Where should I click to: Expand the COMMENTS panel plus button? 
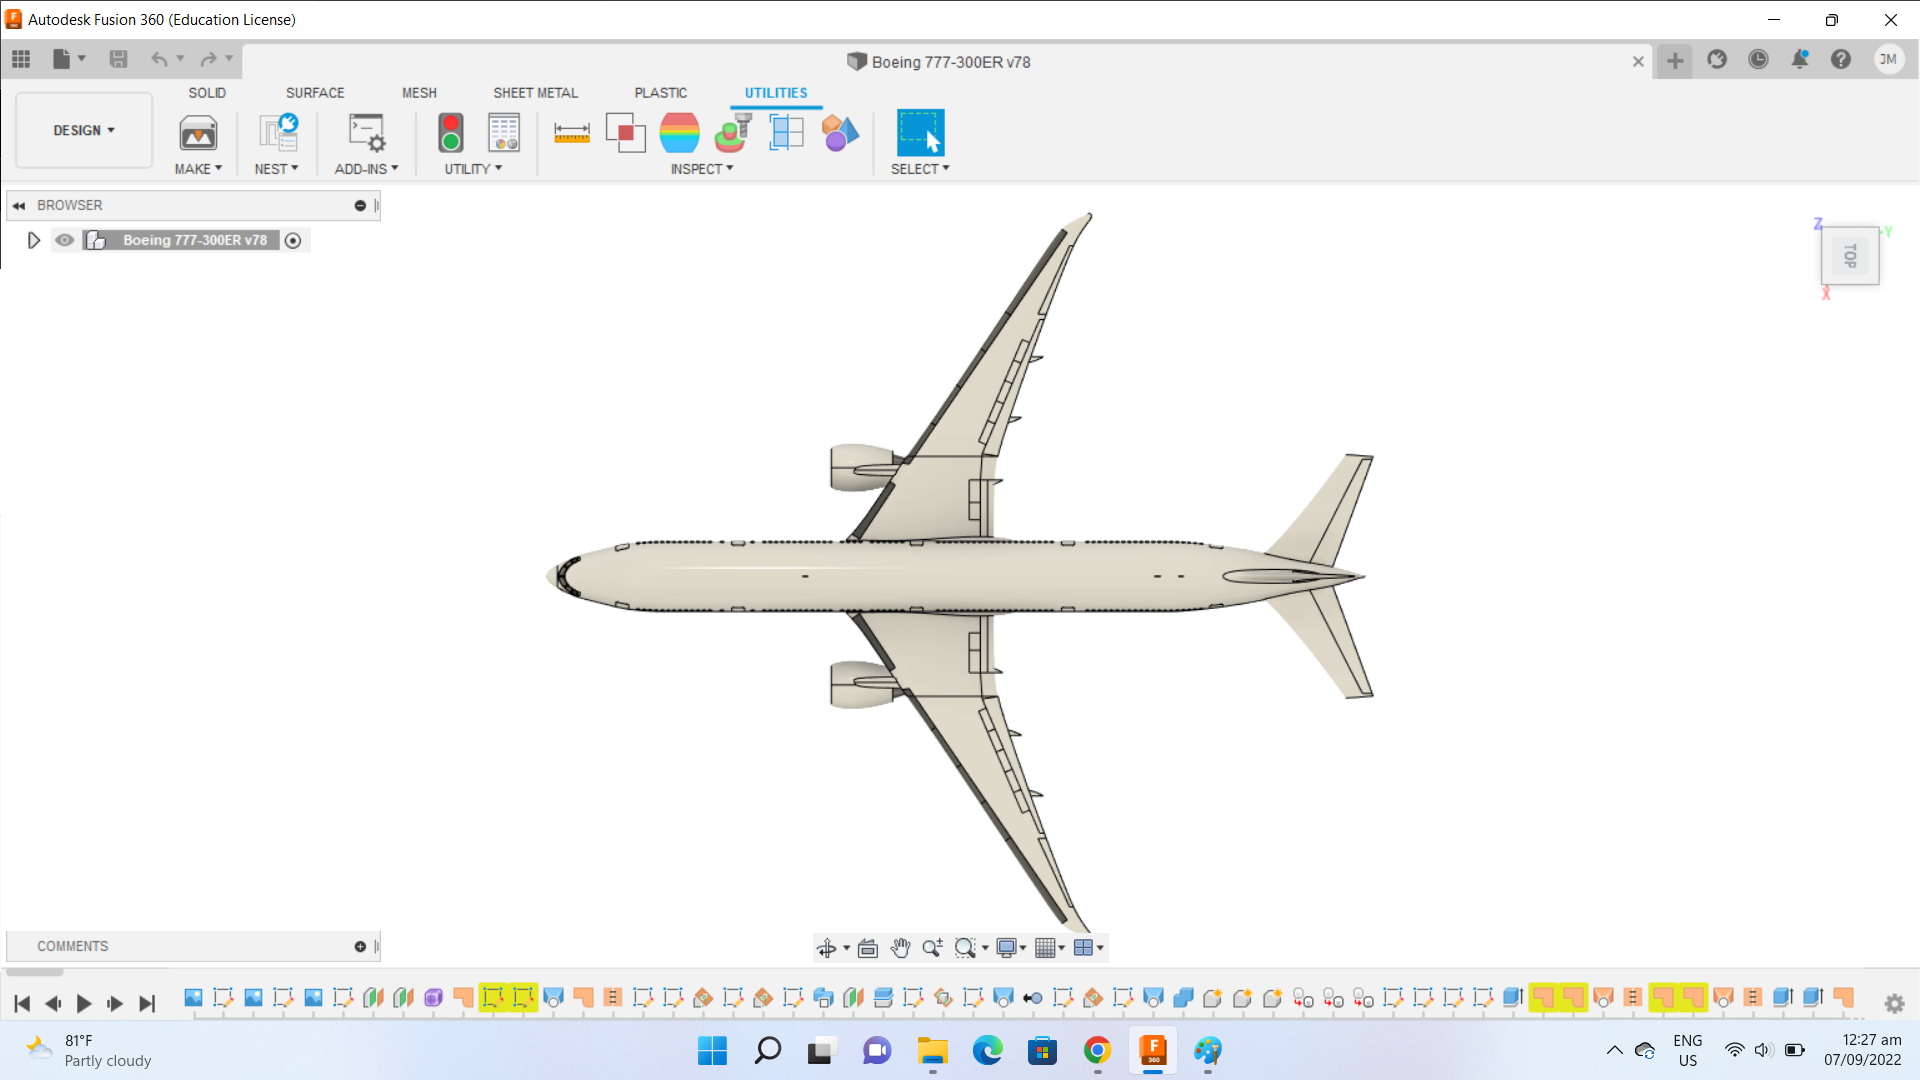tap(360, 946)
